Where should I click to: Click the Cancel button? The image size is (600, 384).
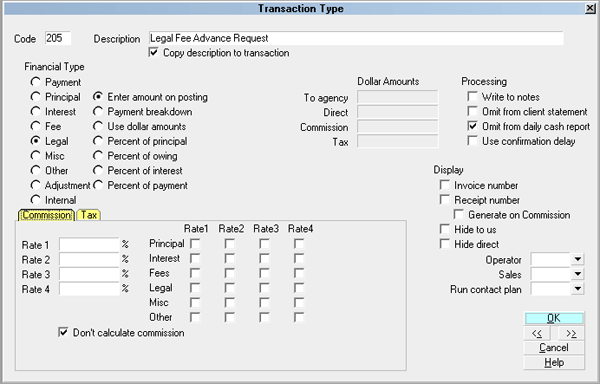click(x=554, y=348)
